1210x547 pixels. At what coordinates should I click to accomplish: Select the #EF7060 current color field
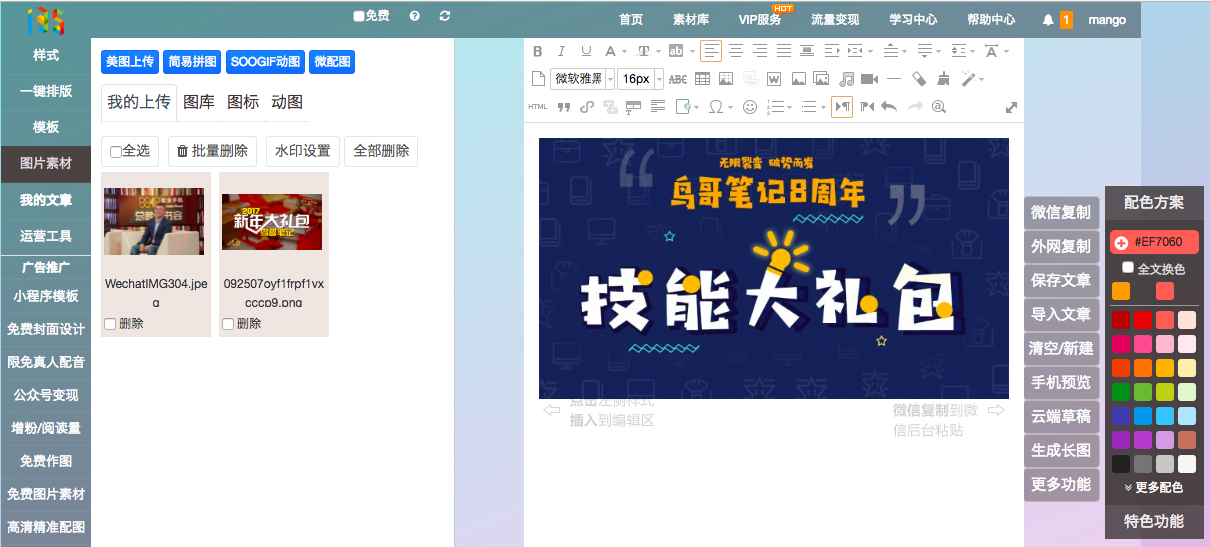click(x=1154, y=242)
